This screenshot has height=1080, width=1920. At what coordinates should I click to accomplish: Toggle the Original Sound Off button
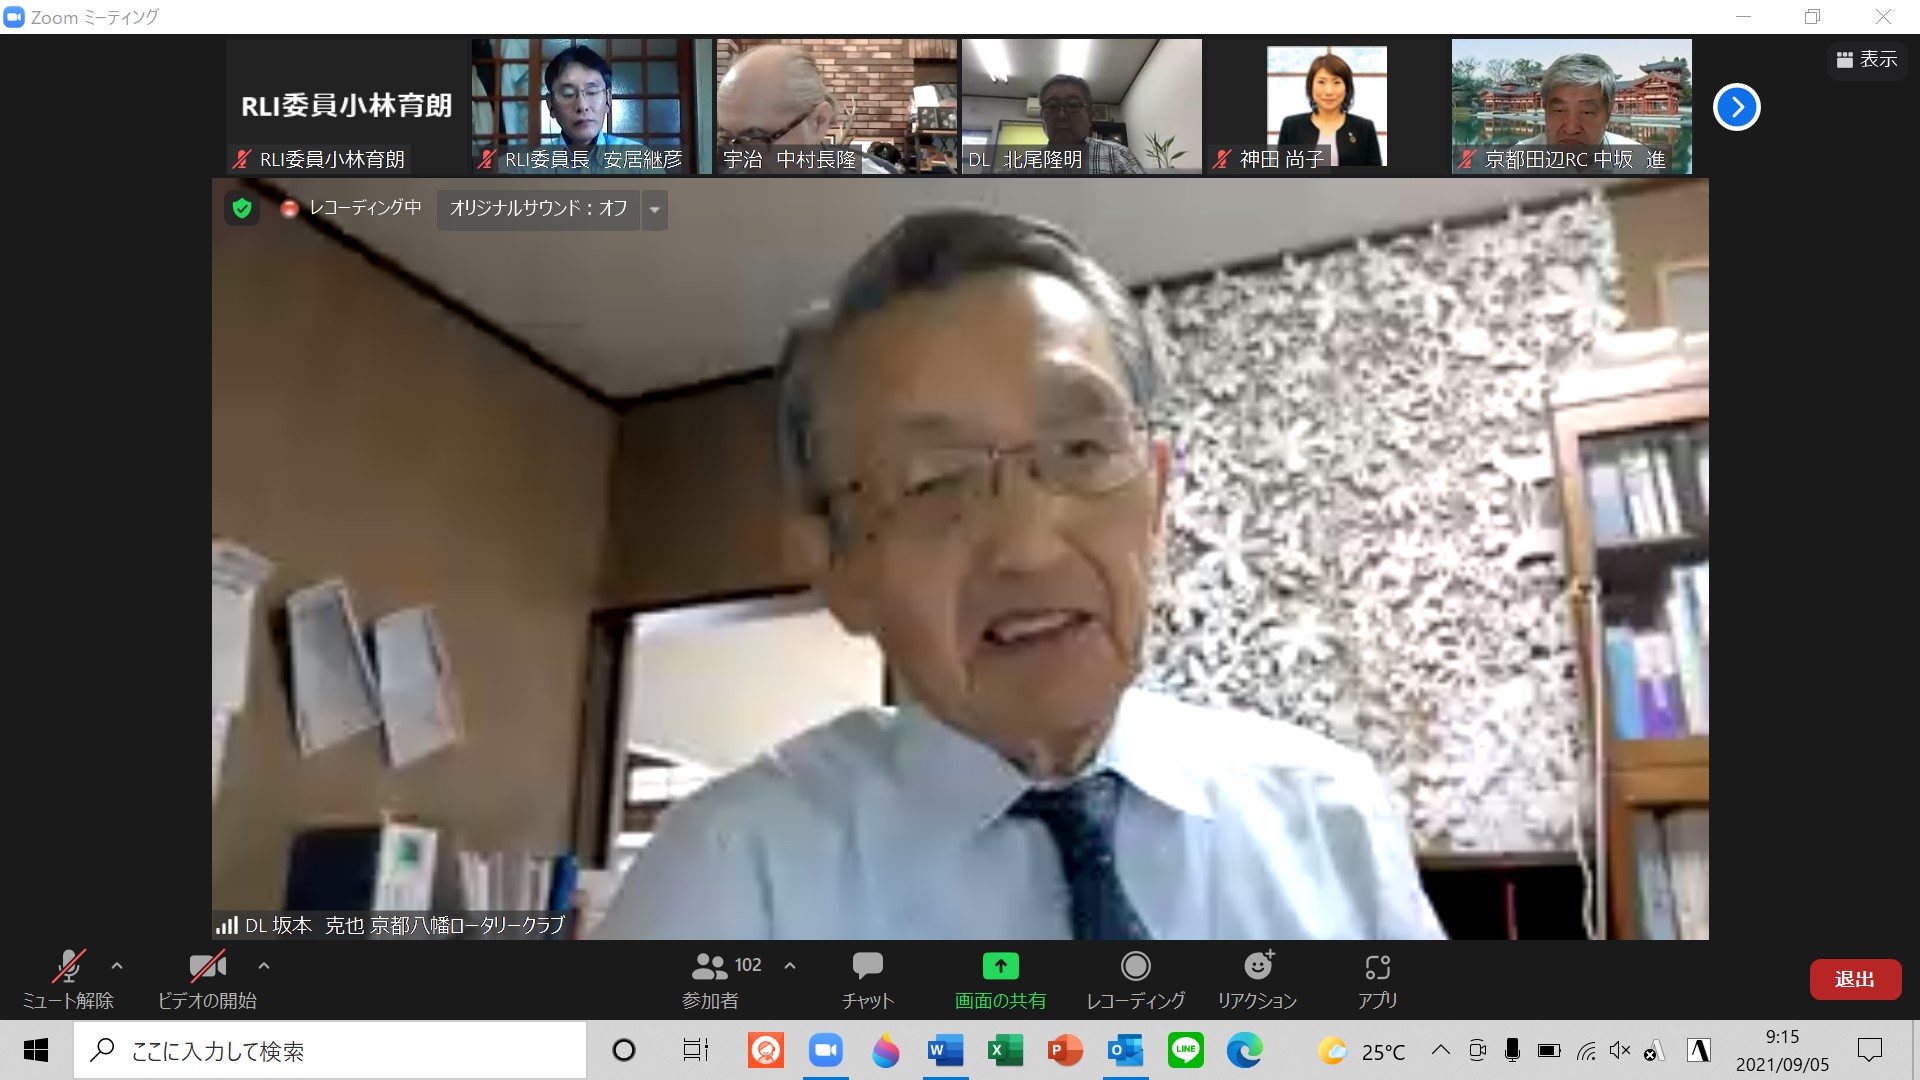[538, 208]
